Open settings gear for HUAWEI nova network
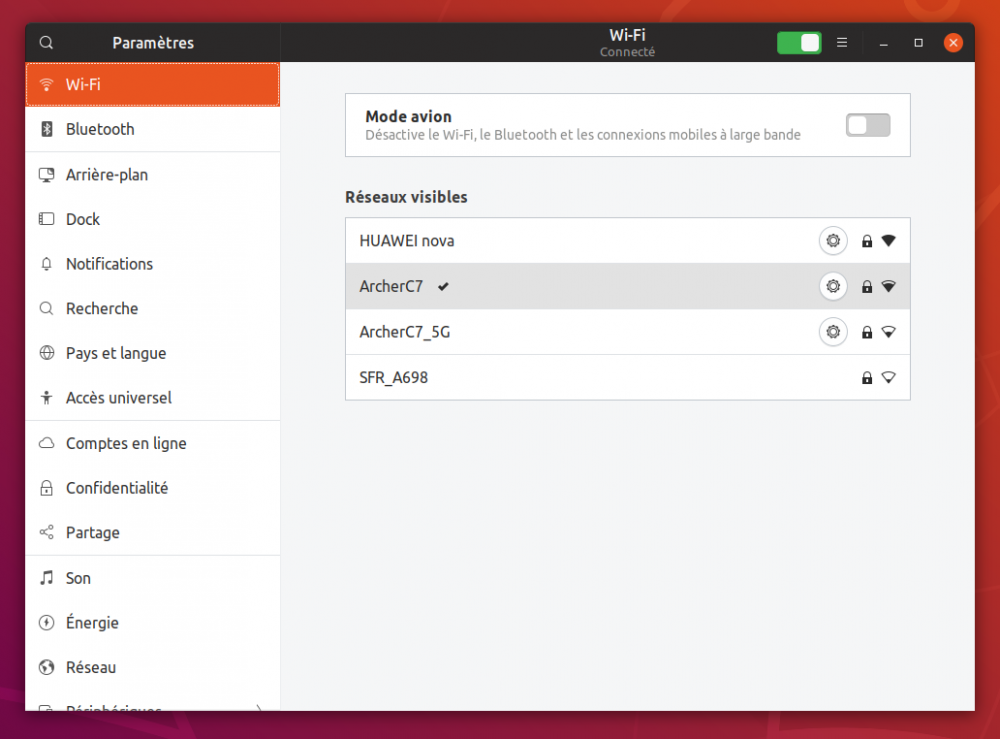The image size is (1000, 739). [832, 241]
